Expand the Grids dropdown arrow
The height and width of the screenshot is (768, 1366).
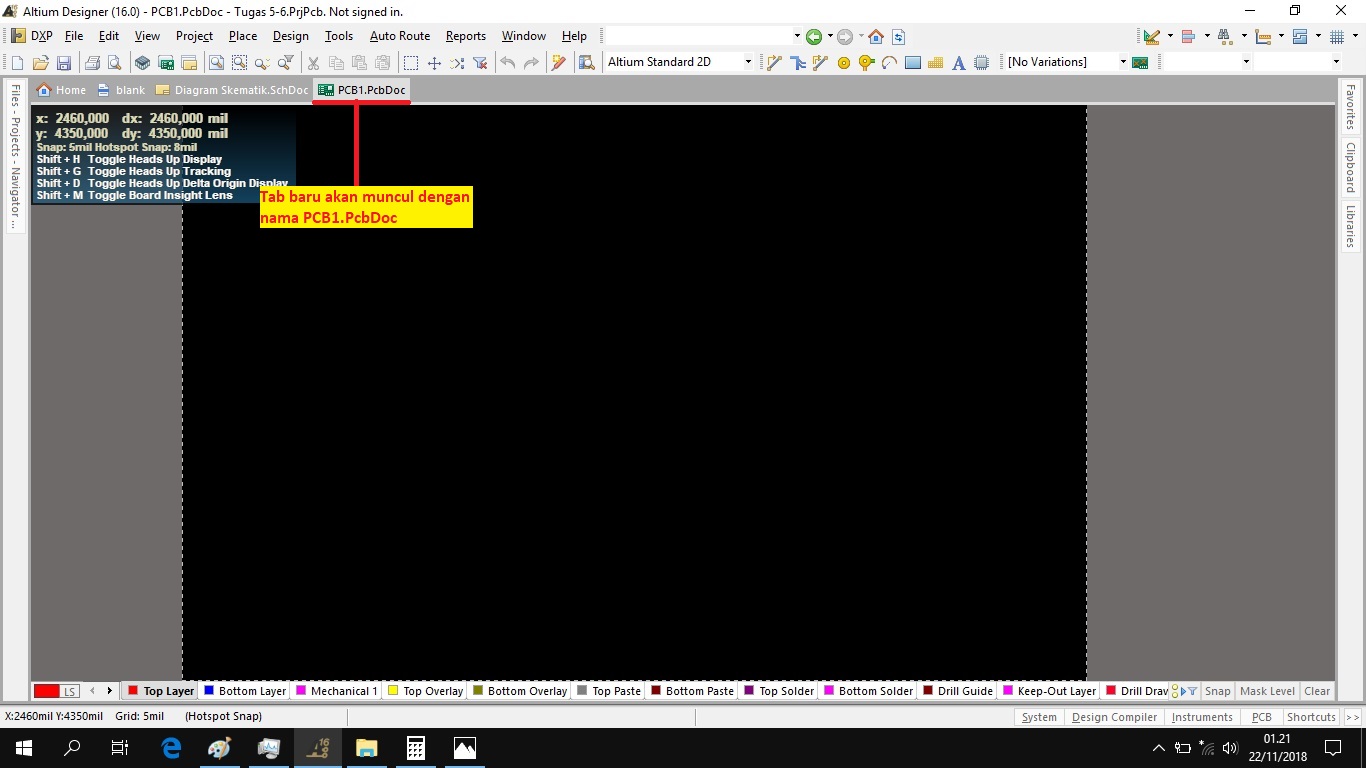pyautogui.click(x=1355, y=37)
